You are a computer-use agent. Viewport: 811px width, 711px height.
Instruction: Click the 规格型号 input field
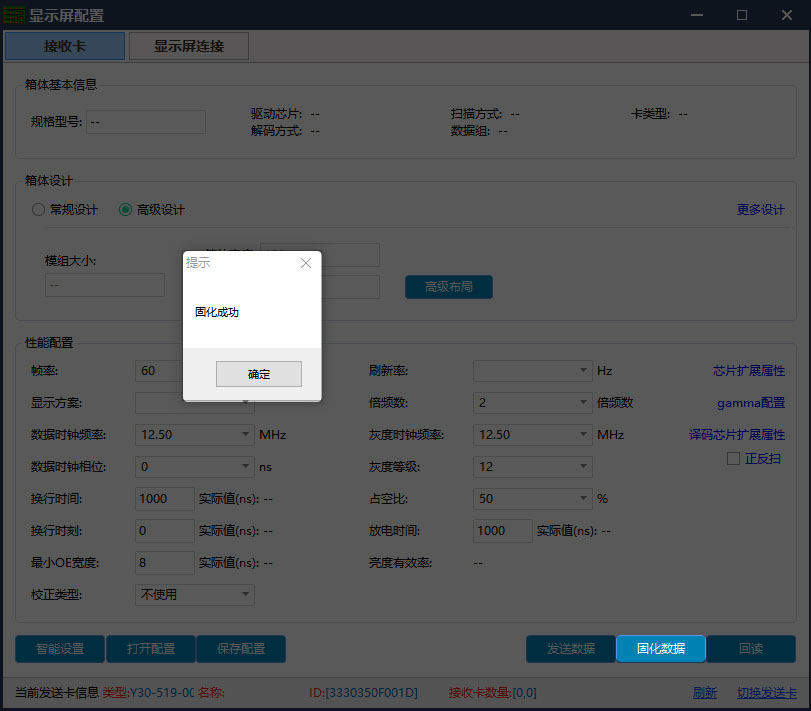[x=146, y=122]
